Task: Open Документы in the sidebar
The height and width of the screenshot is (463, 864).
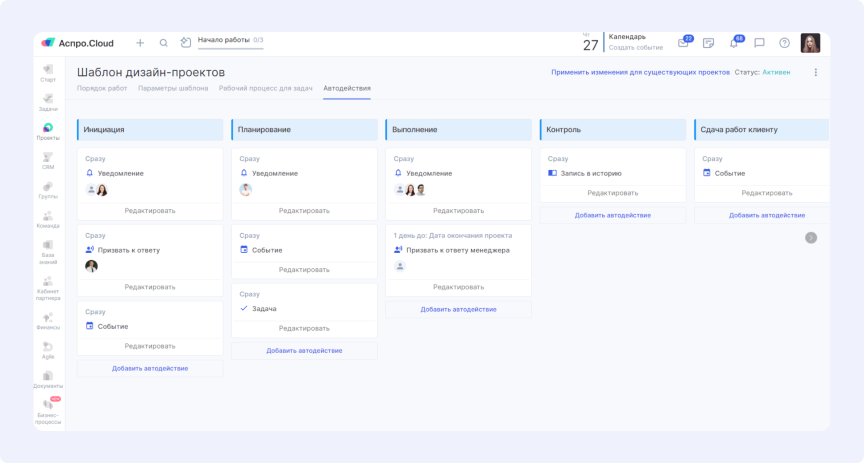Action: point(48,379)
